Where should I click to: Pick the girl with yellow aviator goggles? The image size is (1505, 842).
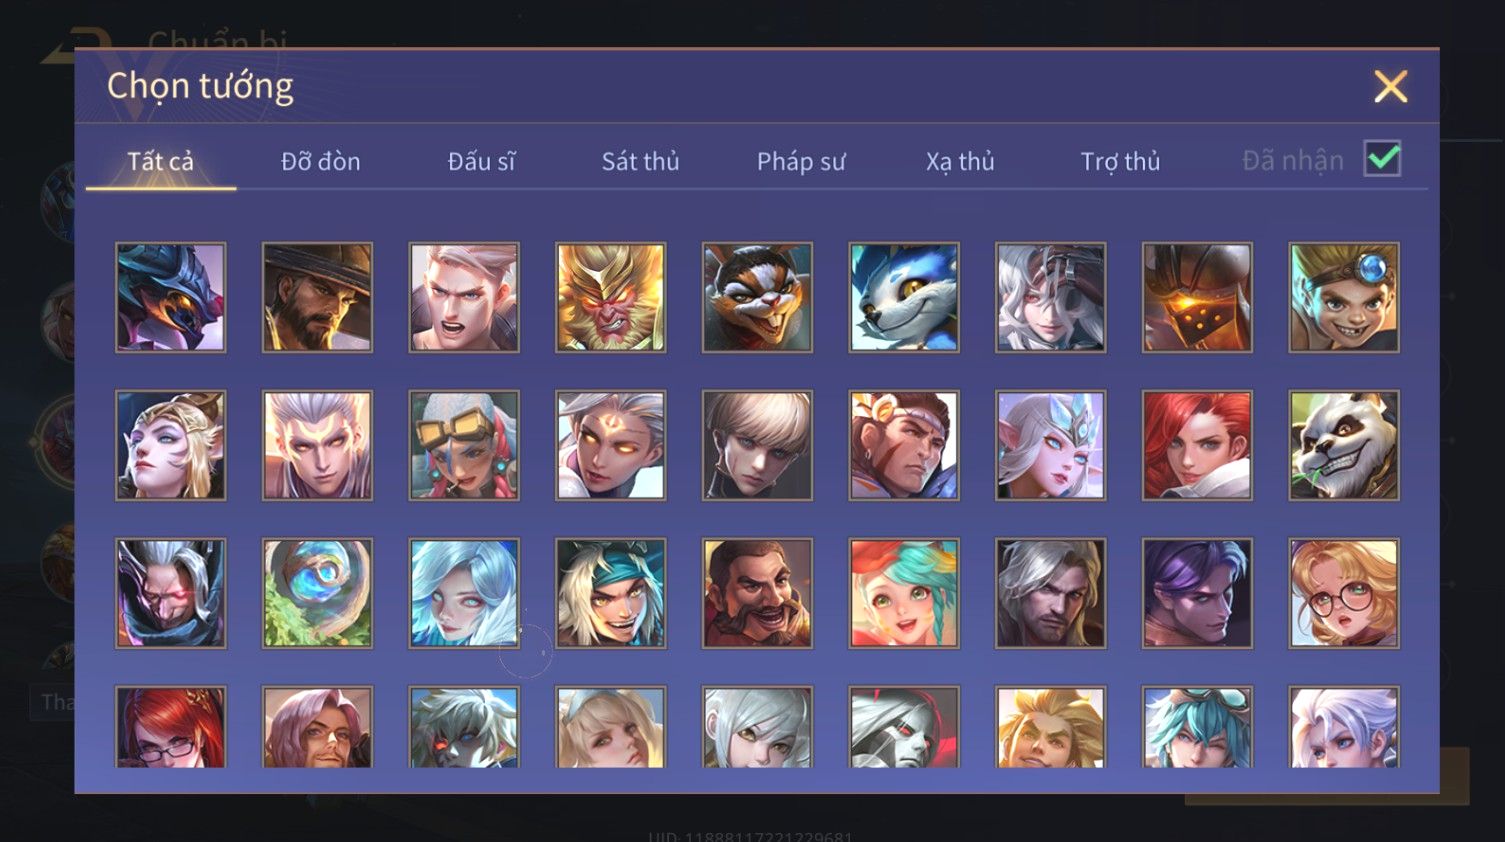[x=464, y=445]
